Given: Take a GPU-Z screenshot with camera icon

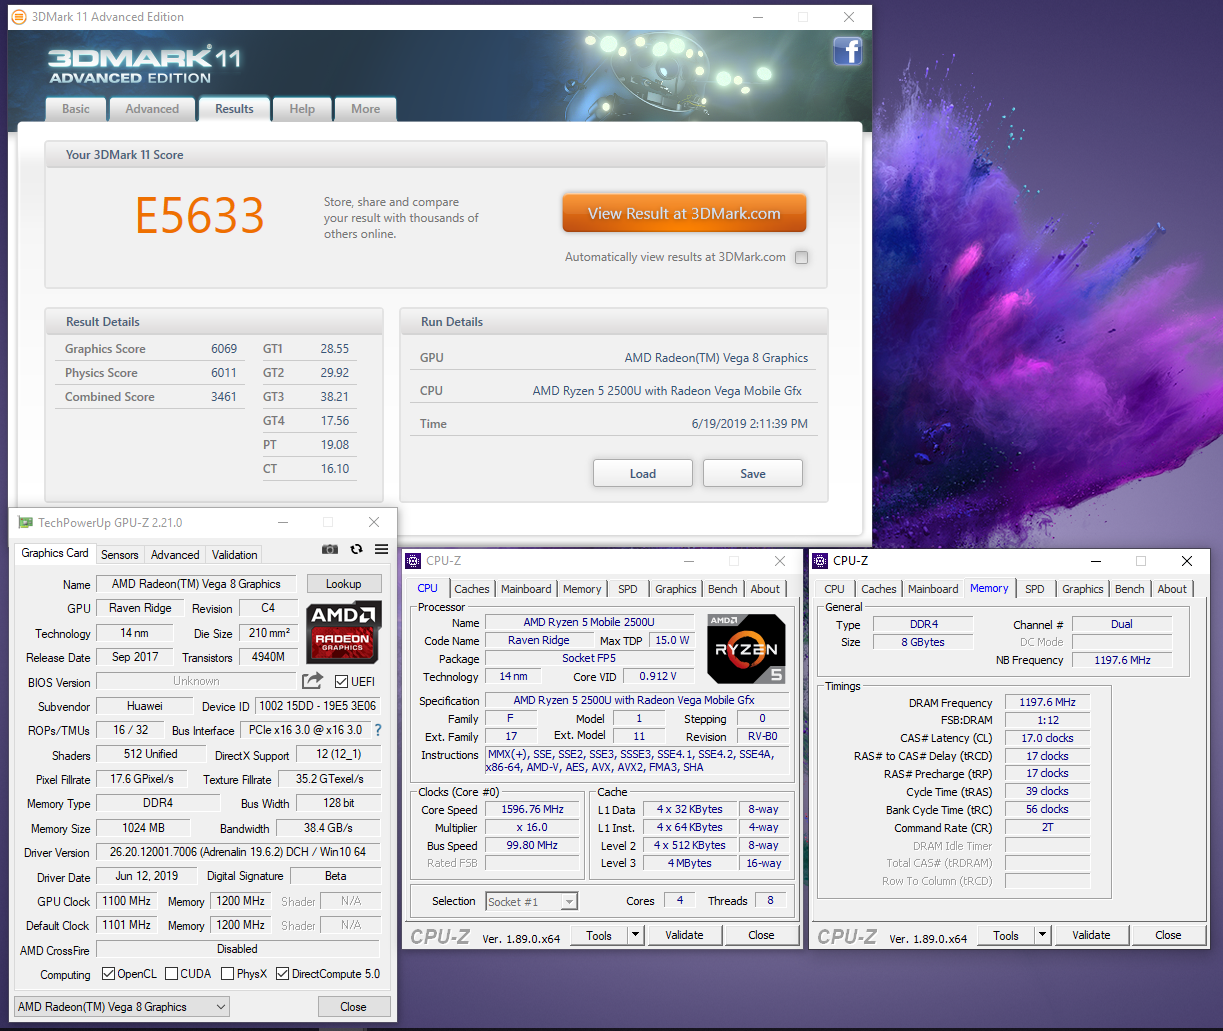Looking at the screenshot, I should pyautogui.click(x=330, y=549).
